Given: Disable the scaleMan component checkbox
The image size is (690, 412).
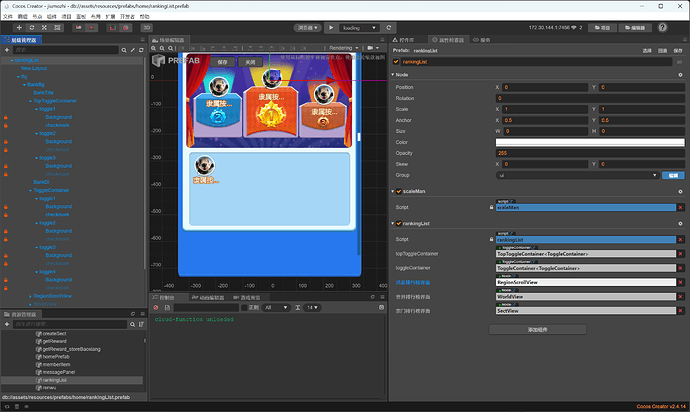Looking at the screenshot, I should click(400, 190).
